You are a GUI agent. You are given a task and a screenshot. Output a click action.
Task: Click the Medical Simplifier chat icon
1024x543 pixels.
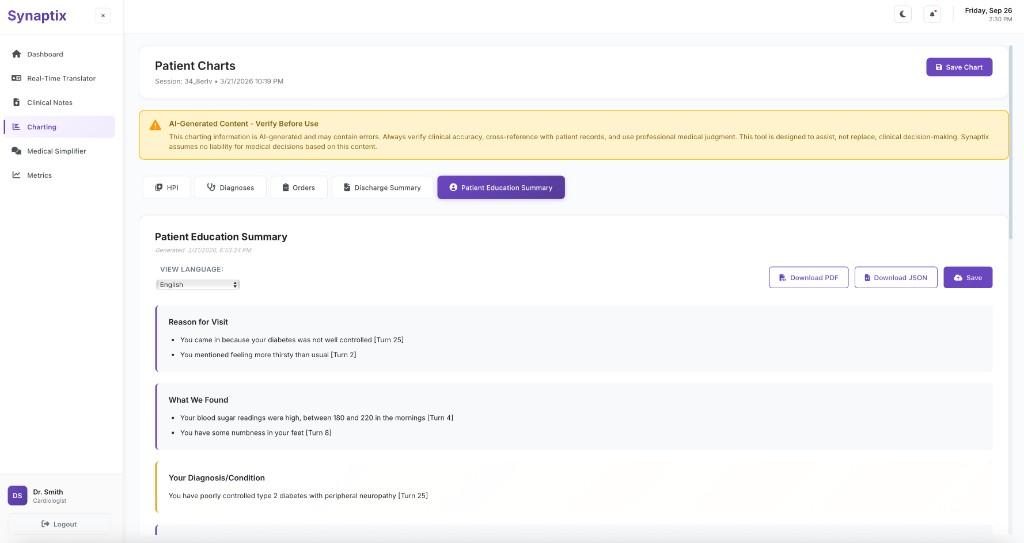point(16,151)
